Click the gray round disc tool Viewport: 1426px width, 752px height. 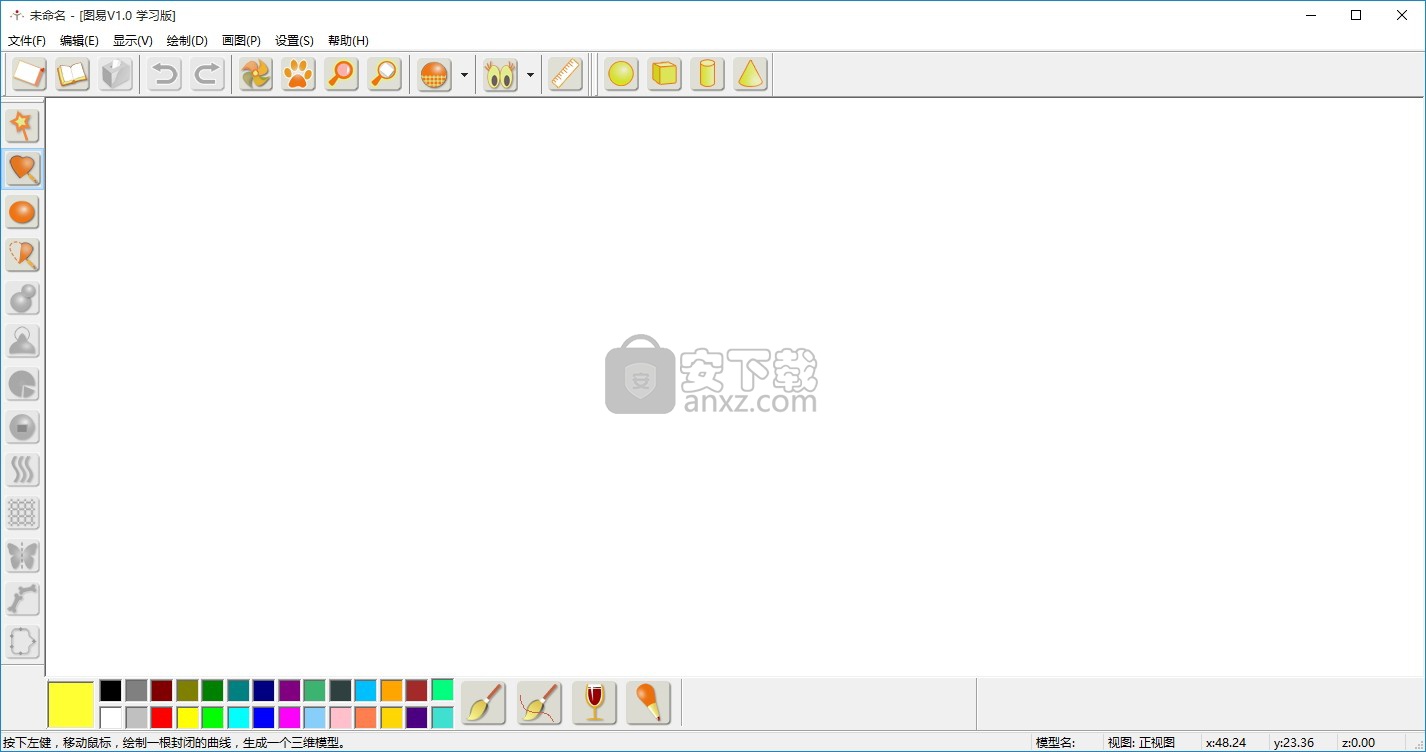click(x=22, y=427)
